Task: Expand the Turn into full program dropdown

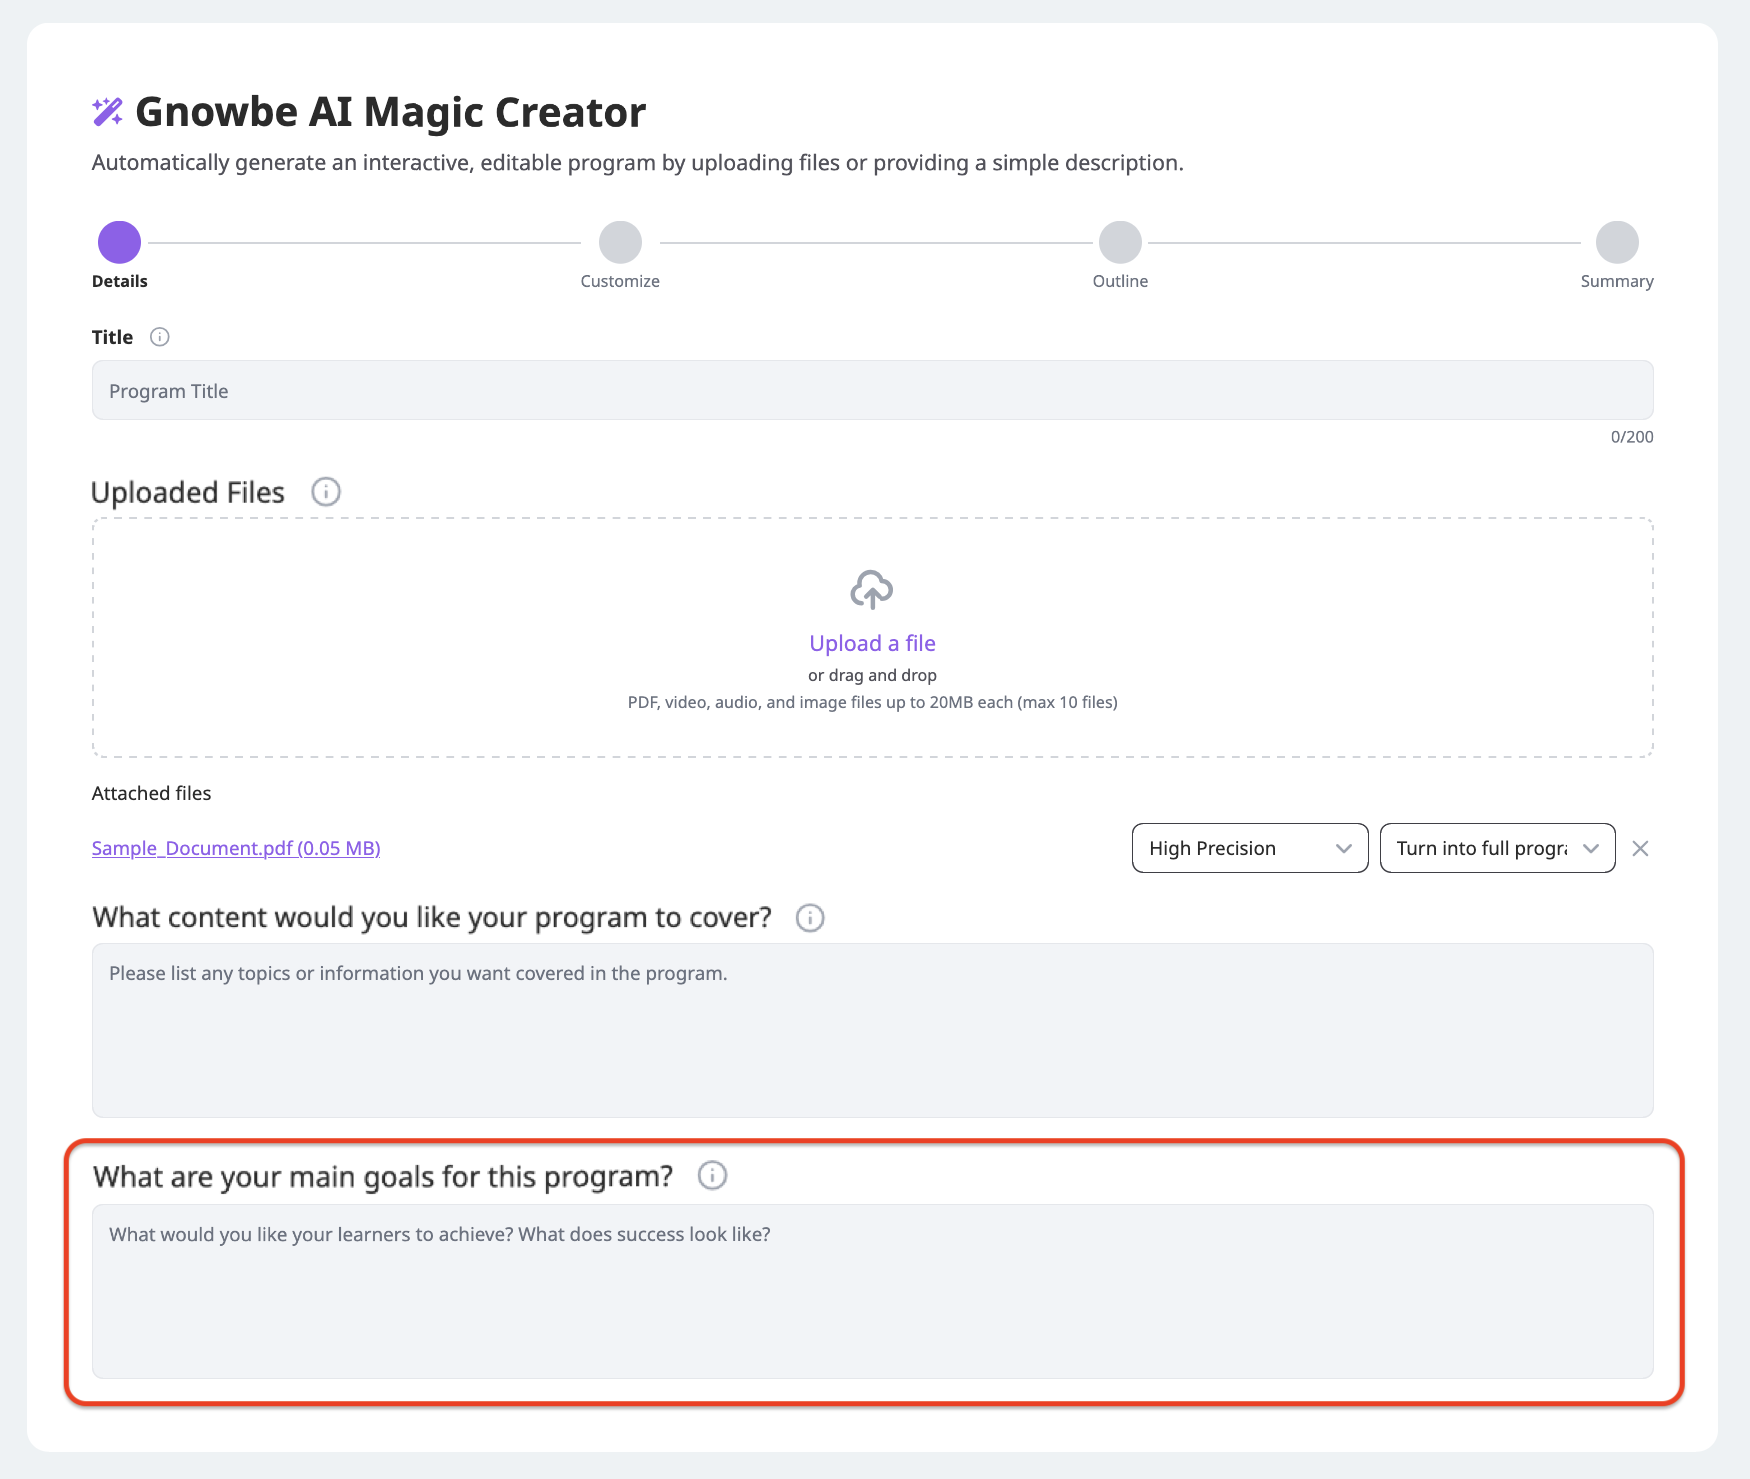Action: (1497, 848)
